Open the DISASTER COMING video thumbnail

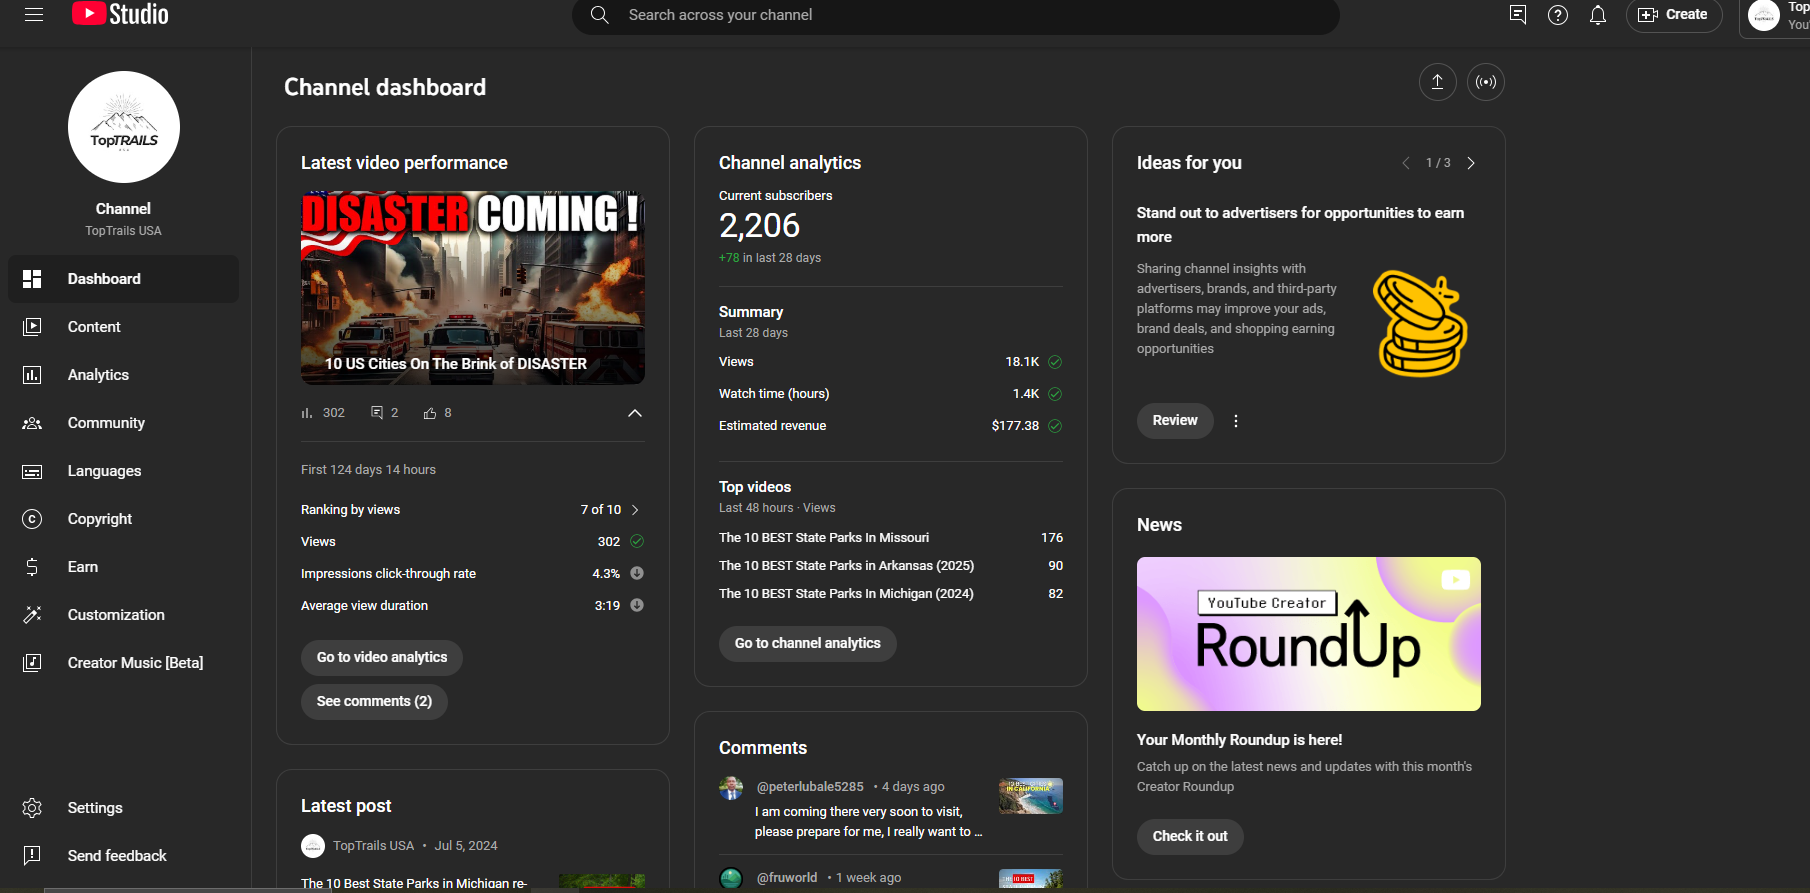click(473, 288)
